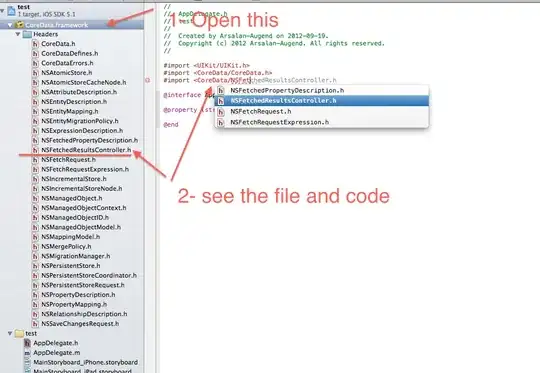Open NSPropertyMapping.h in the navigator

click(x=74, y=304)
